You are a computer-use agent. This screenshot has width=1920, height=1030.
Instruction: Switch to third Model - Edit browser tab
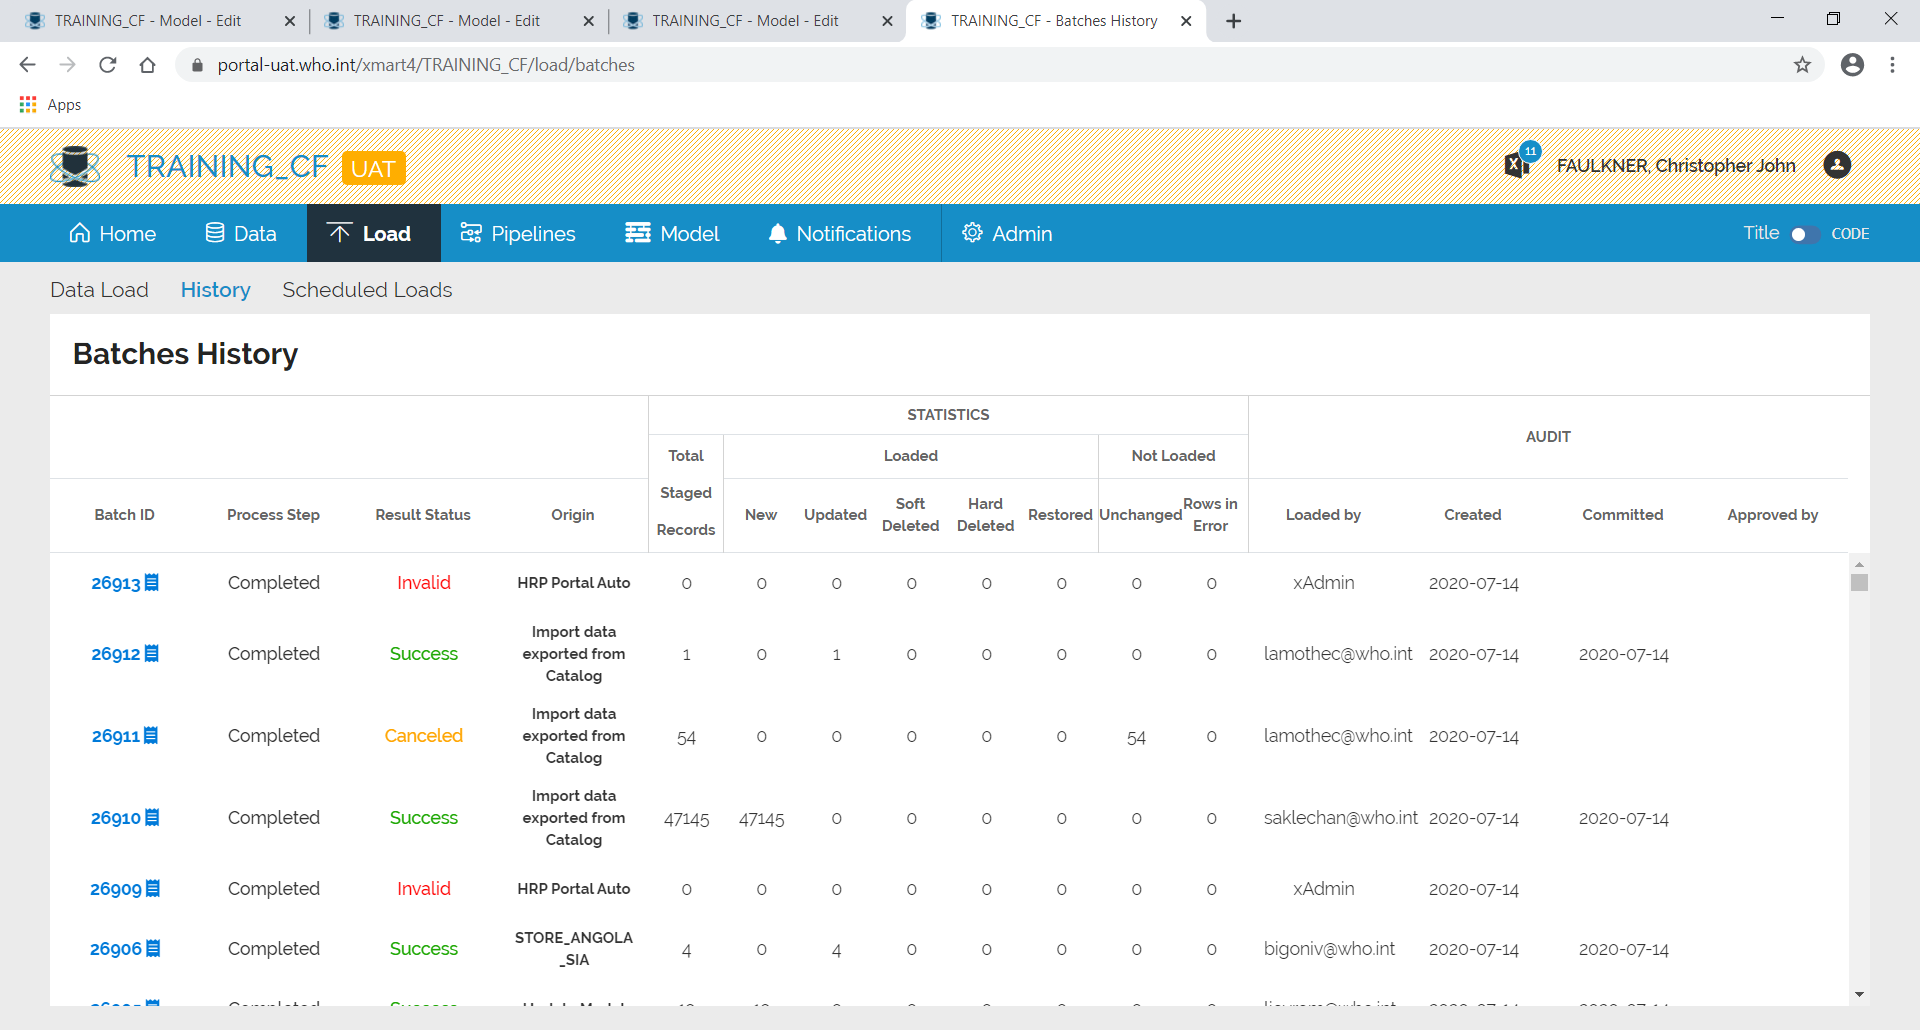tap(745, 21)
